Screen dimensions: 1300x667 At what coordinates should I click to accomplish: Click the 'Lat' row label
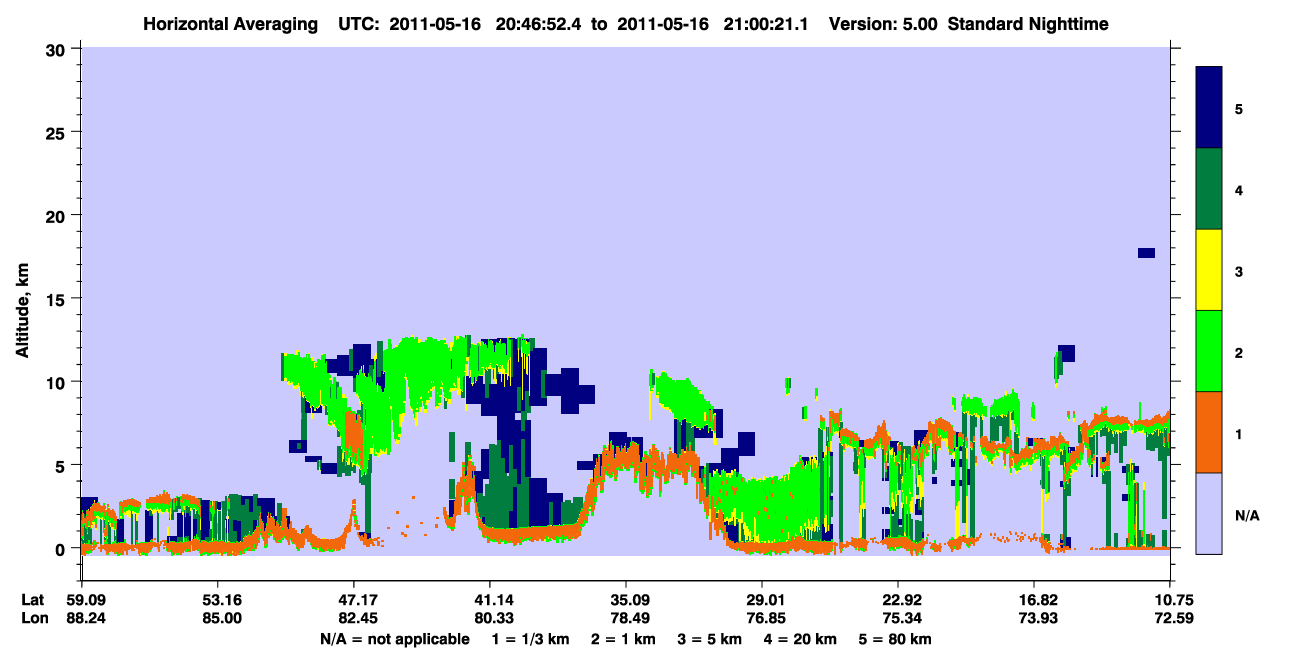32,600
